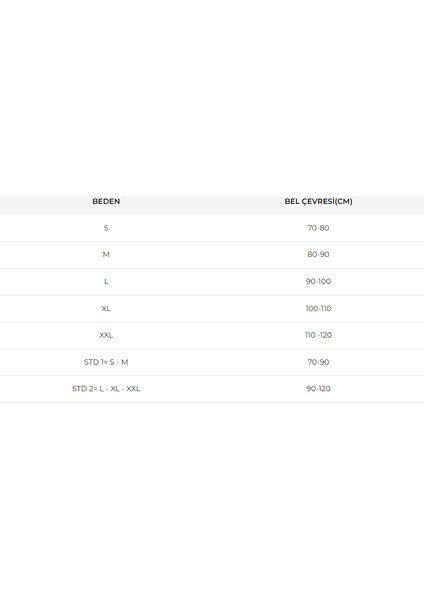Click the STD 2= L - XL - XXL cell
Viewport: 424px width, 600px height.
click(x=106, y=389)
